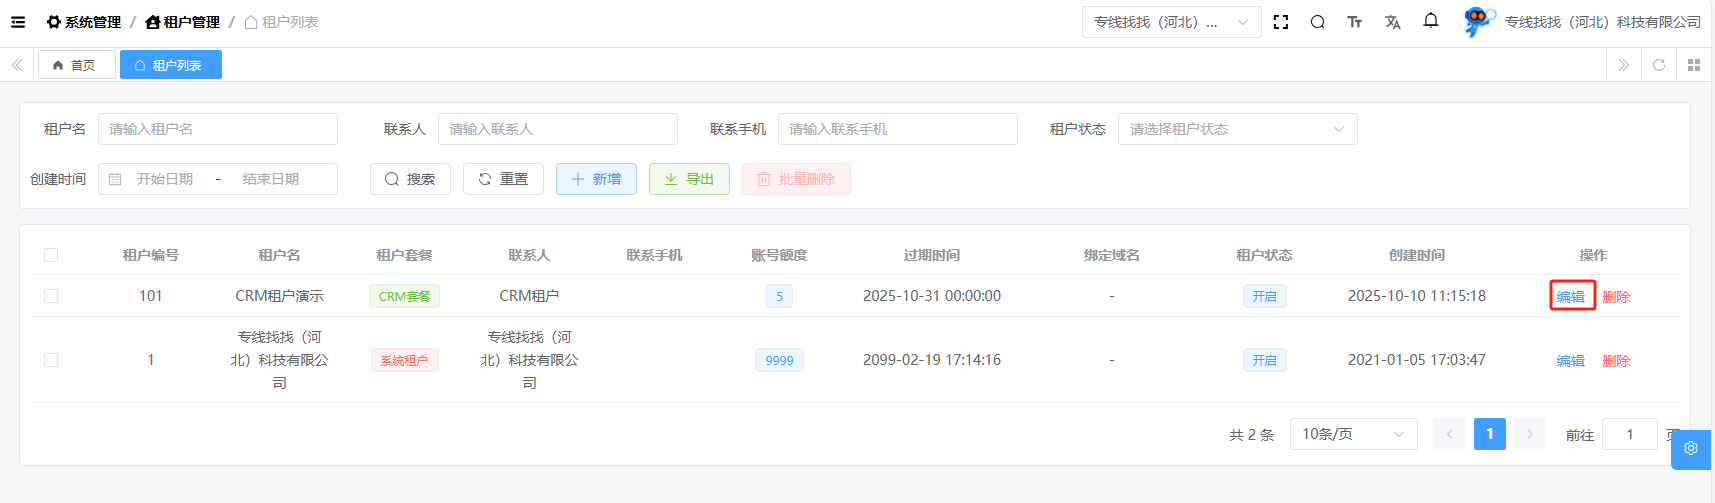Refresh the current tab with reload icon

(1659, 65)
